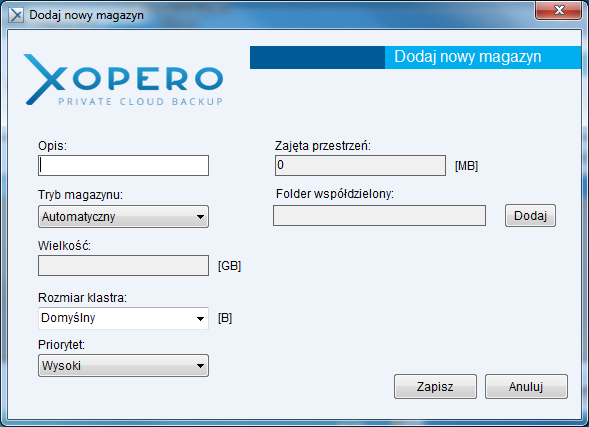The width and height of the screenshot is (589, 427).
Task: Cancel with the Anuluj button
Action: (526, 386)
